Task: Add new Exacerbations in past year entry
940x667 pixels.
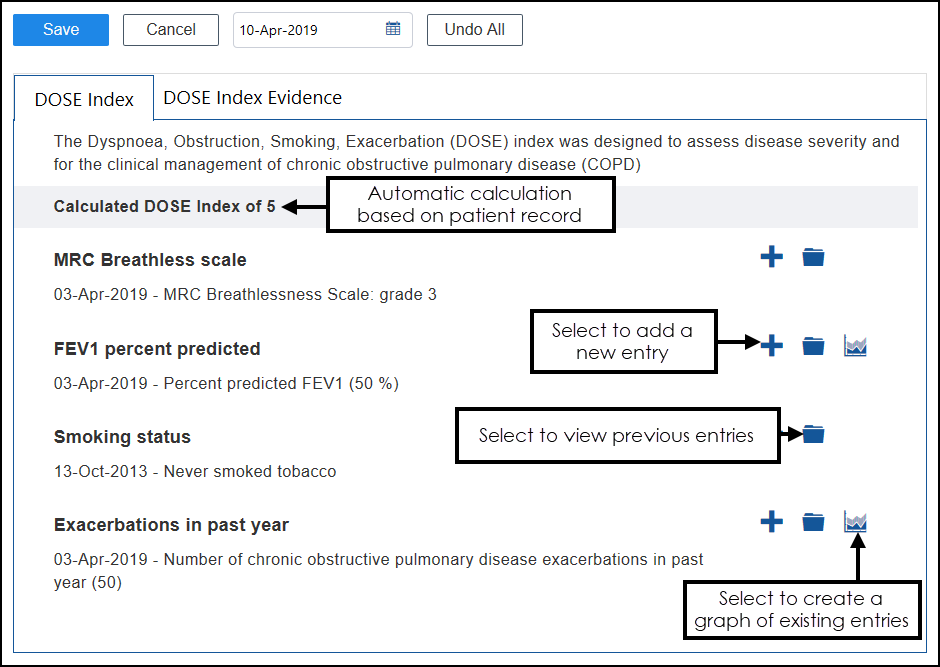Action: pos(771,522)
